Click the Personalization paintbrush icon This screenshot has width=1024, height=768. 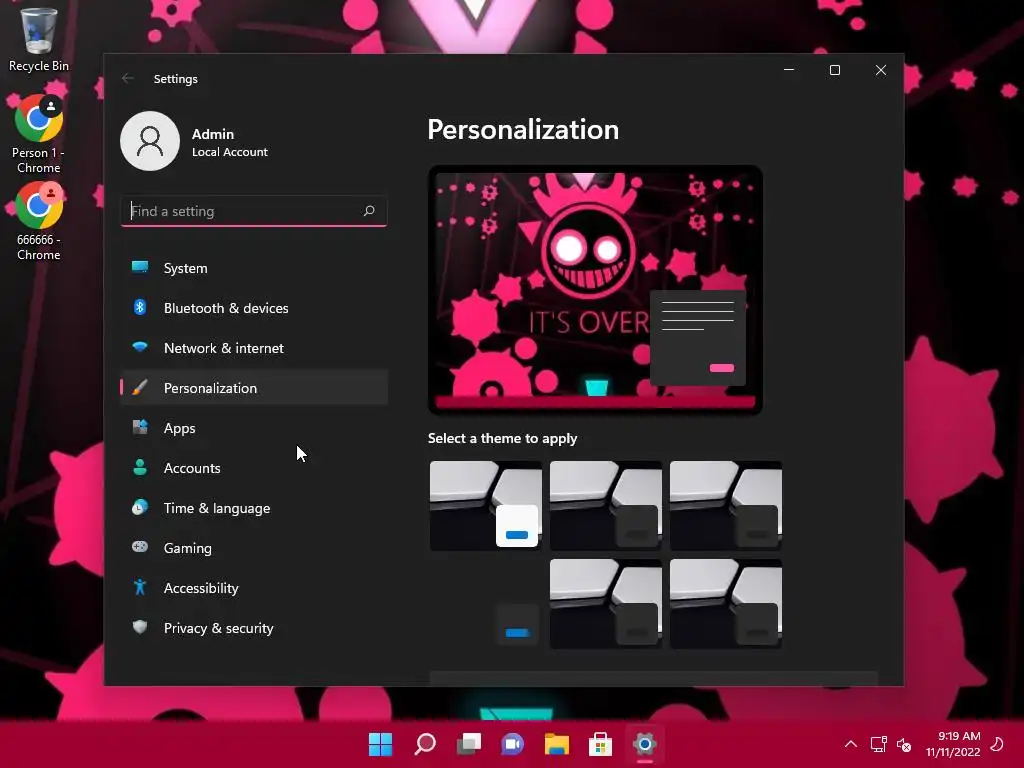pos(140,387)
